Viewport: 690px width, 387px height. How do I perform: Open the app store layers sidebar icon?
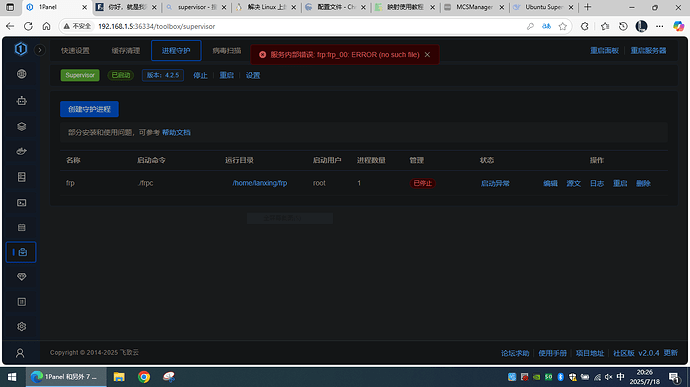pyautogui.click(x=21, y=126)
